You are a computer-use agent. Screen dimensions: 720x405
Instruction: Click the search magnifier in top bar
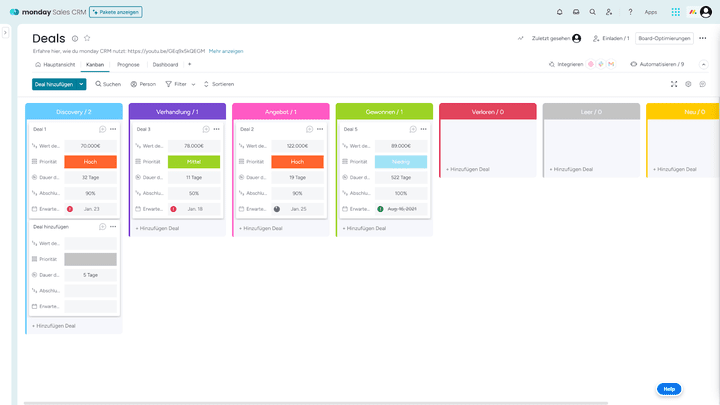pos(592,12)
